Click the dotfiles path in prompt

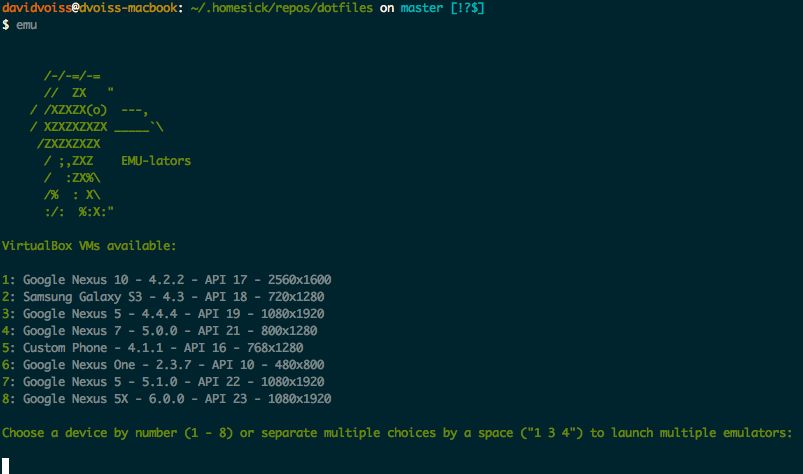[282, 8]
